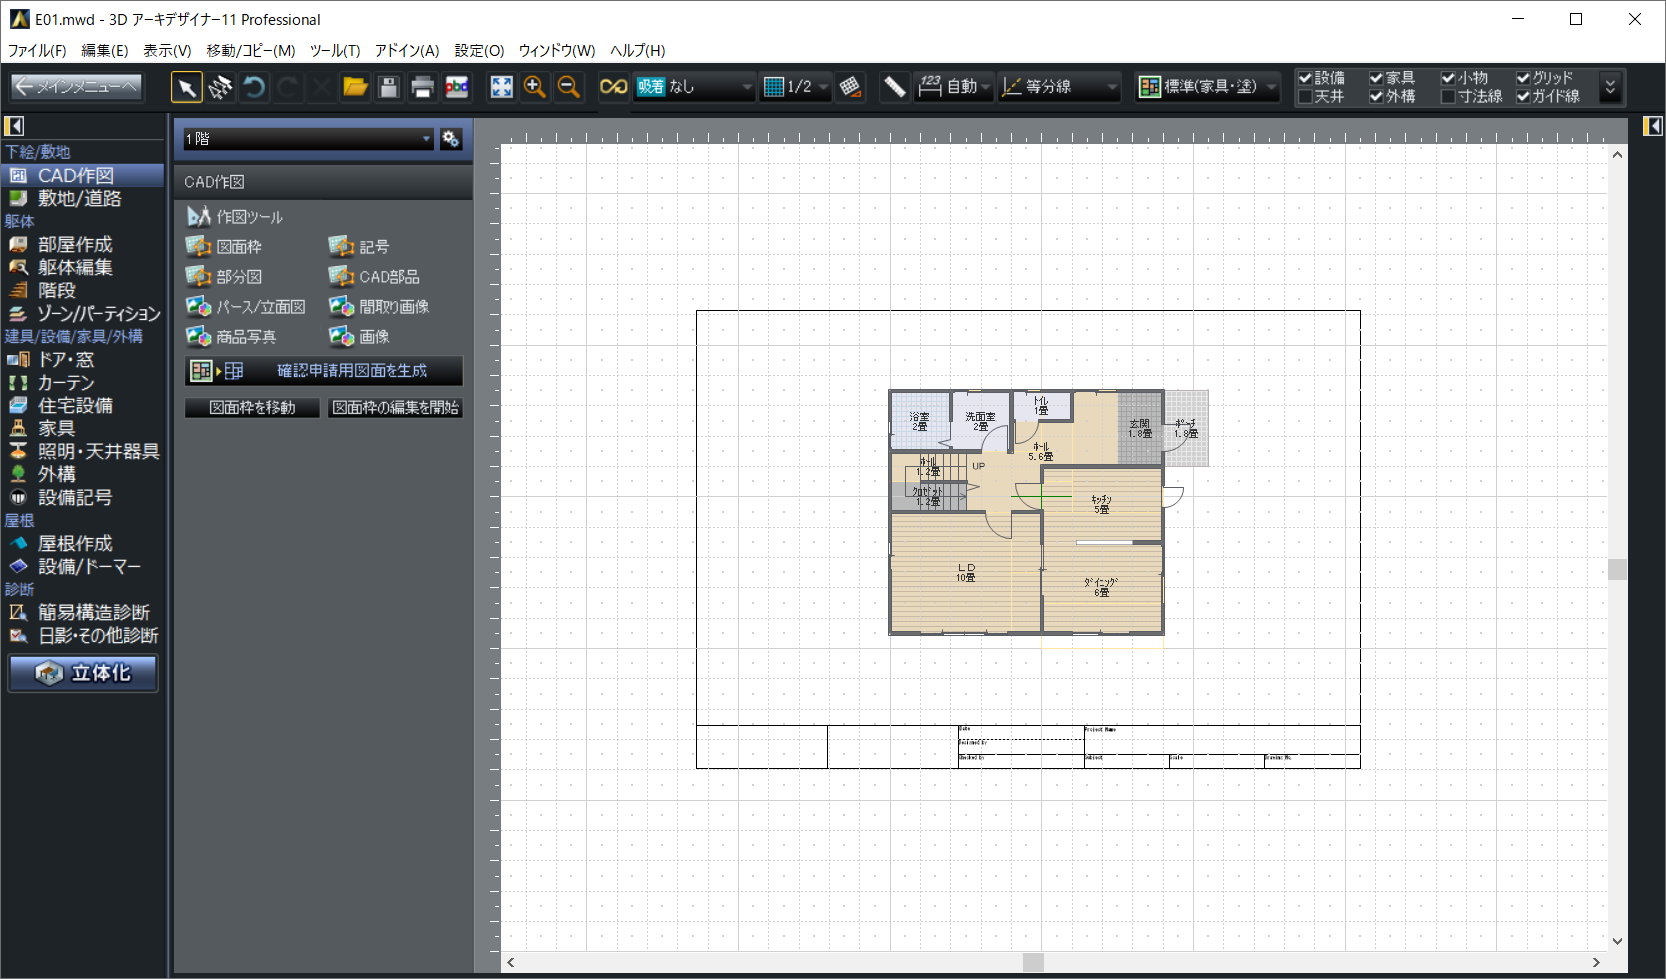Toggle the 寸法線 checkbox
Image resolution: width=1666 pixels, height=979 pixels.
[1448, 97]
